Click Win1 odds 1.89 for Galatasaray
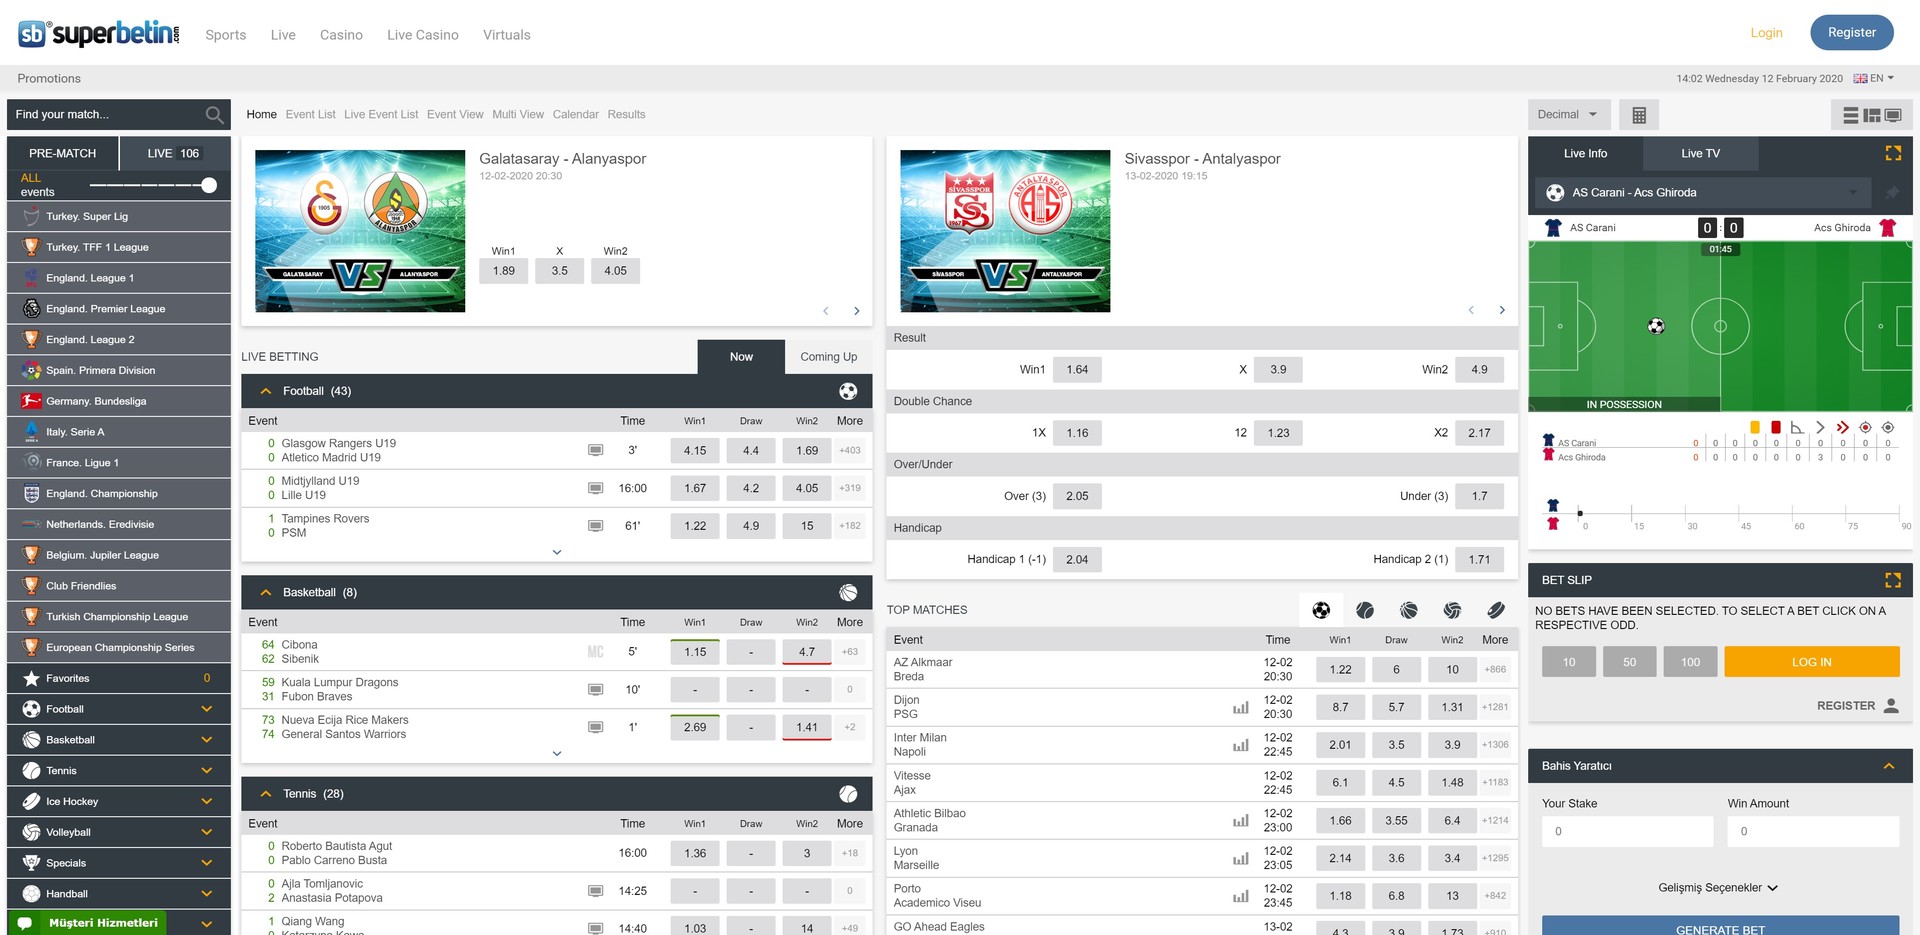 coord(504,271)
